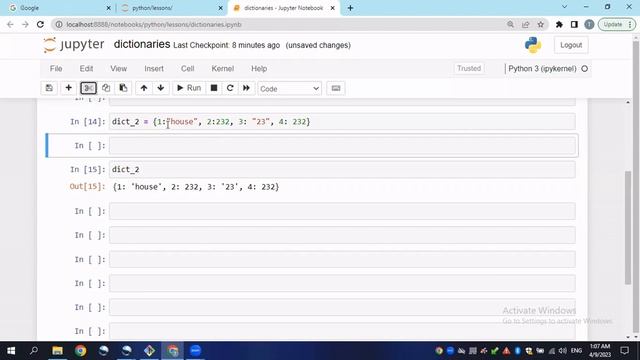Click the notebook vertical scrollbar

(x=628, y=227)
